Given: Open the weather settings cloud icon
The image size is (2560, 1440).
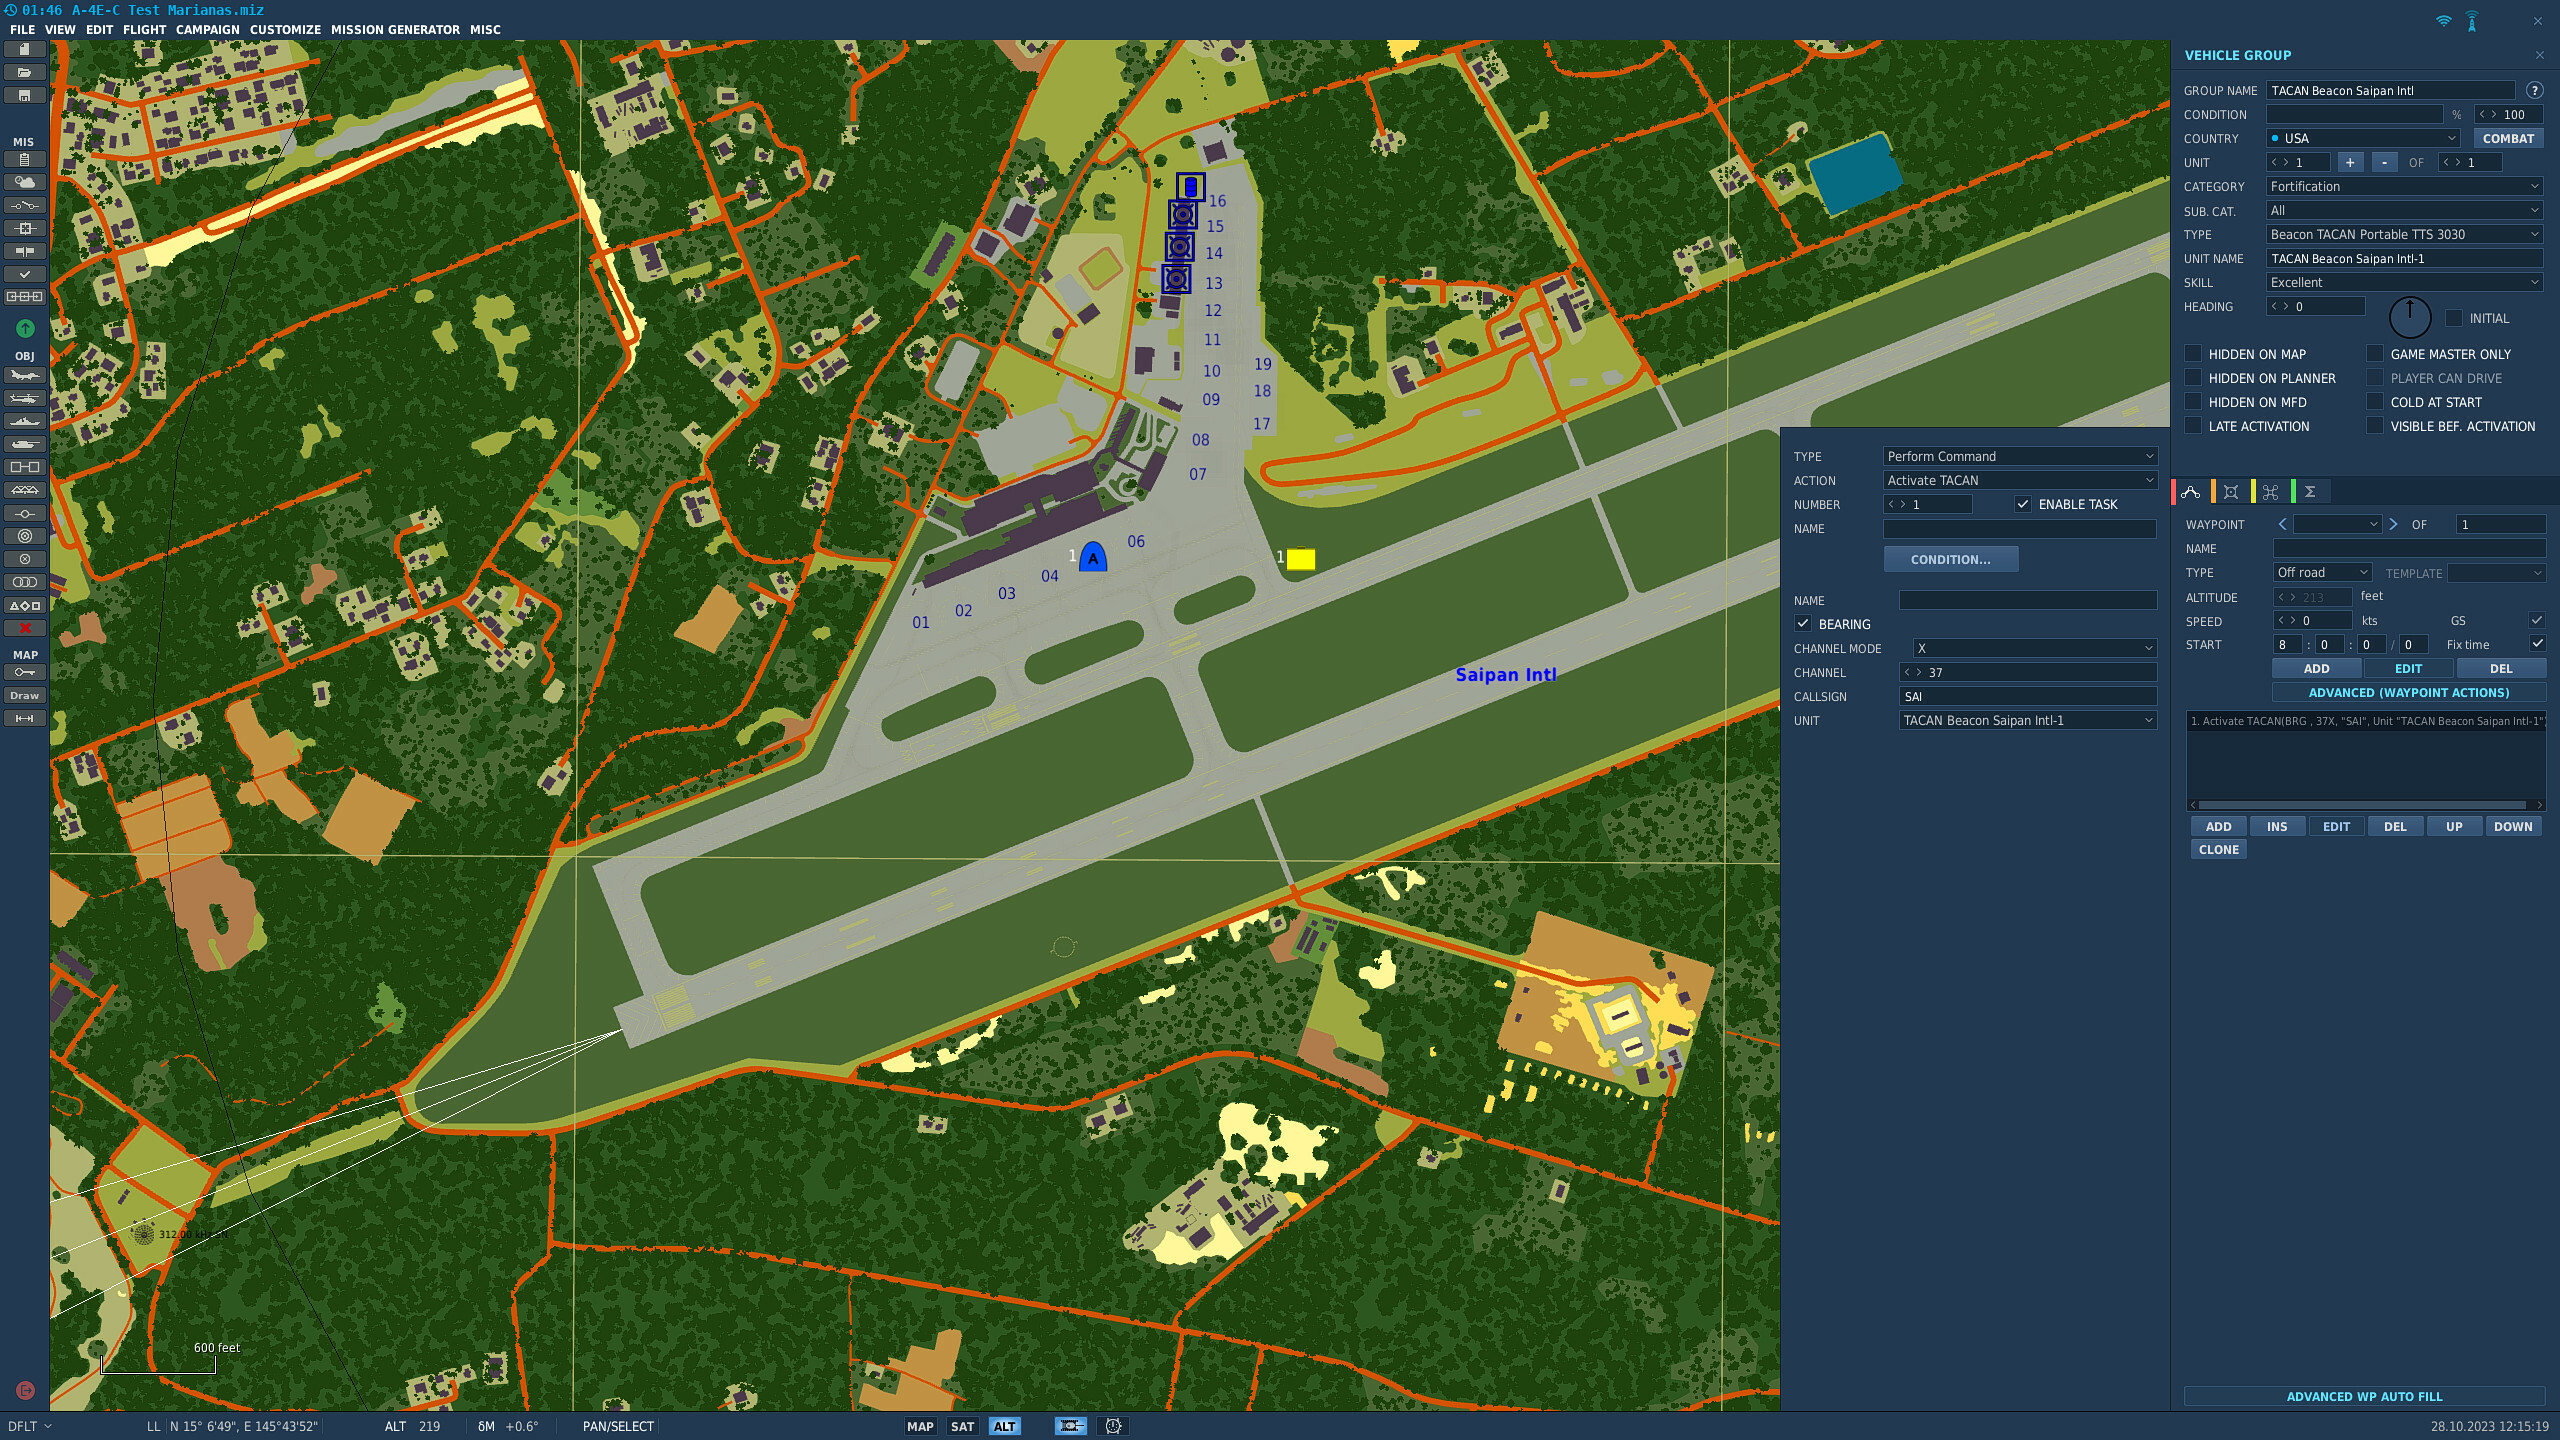Looking at the screenshot, I should tap(25, 182).
